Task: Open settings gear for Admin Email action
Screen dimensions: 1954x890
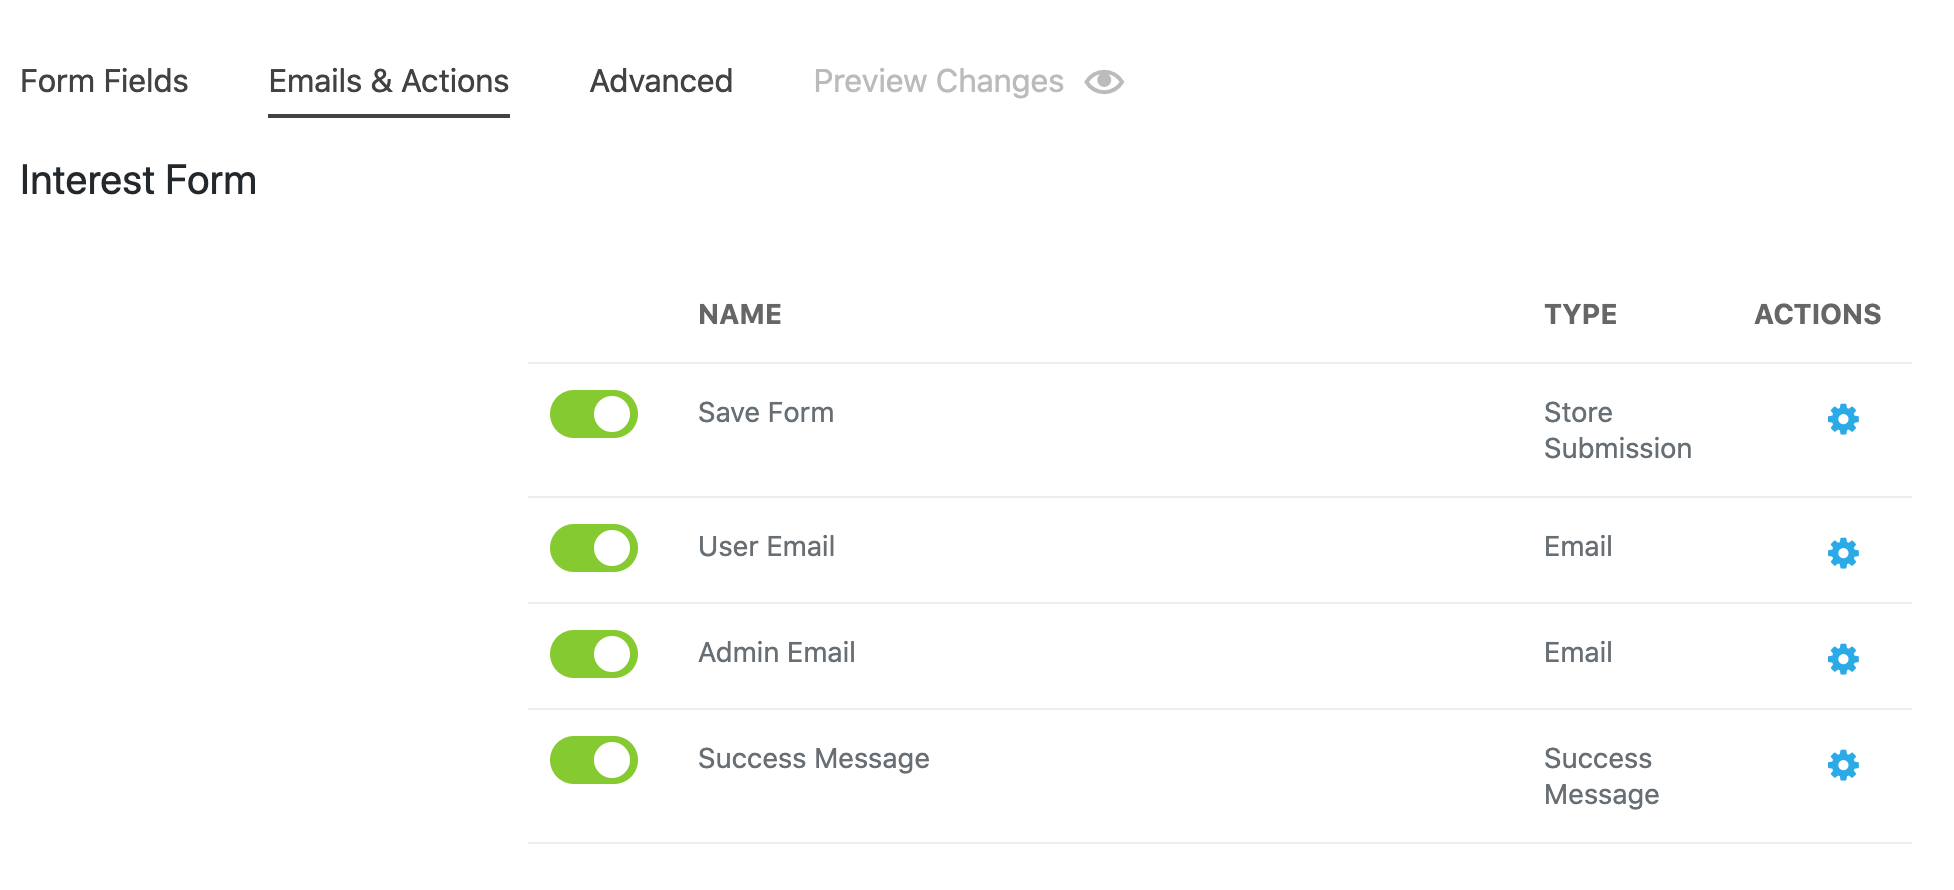Action: pos(1843,659)
